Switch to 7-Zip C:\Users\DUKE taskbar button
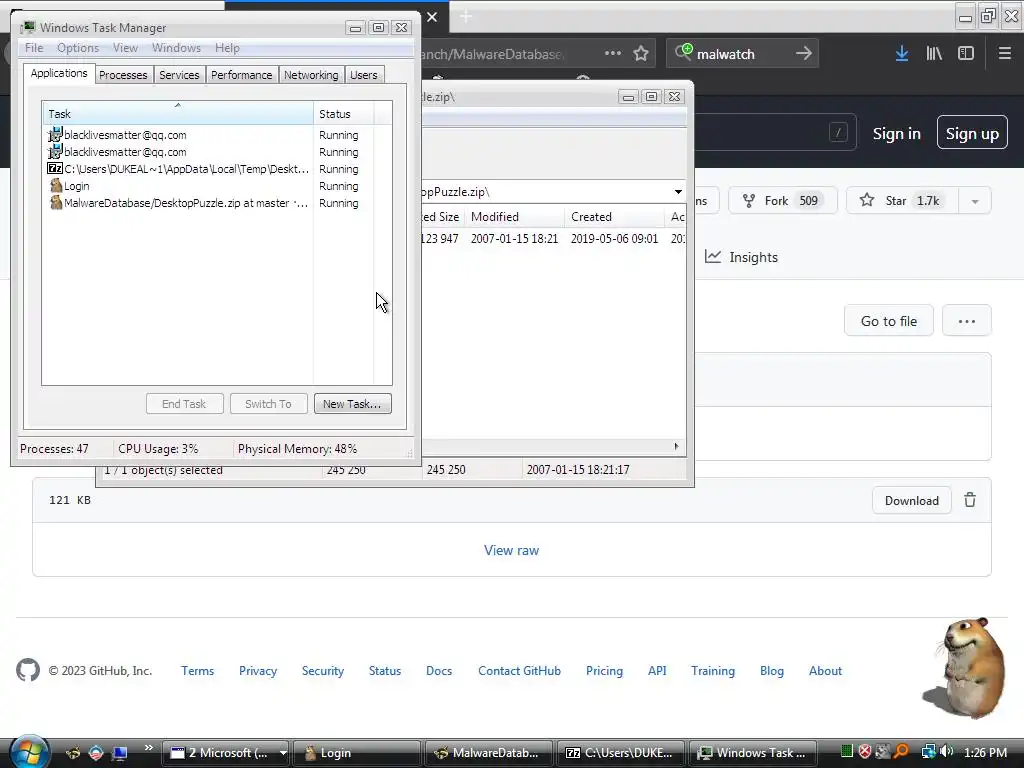1024x768 pixels. click(x=620, y=753)
